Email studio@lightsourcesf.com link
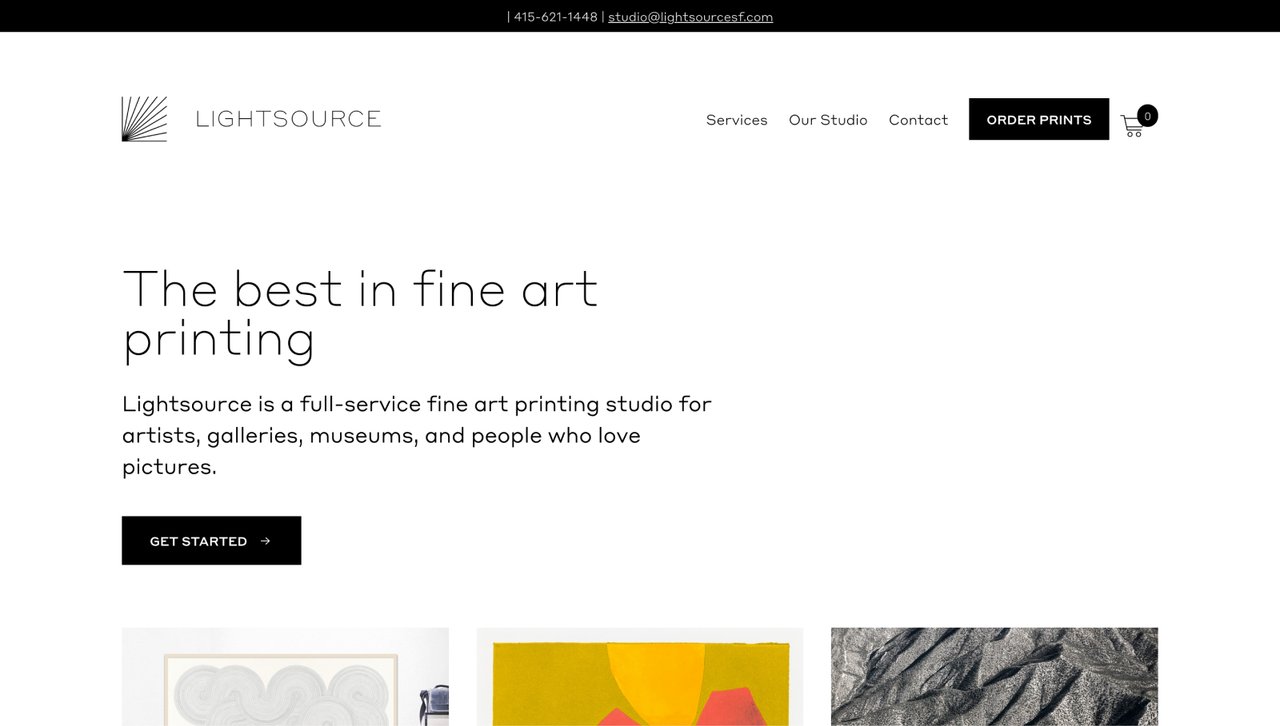 coord(690,17)
